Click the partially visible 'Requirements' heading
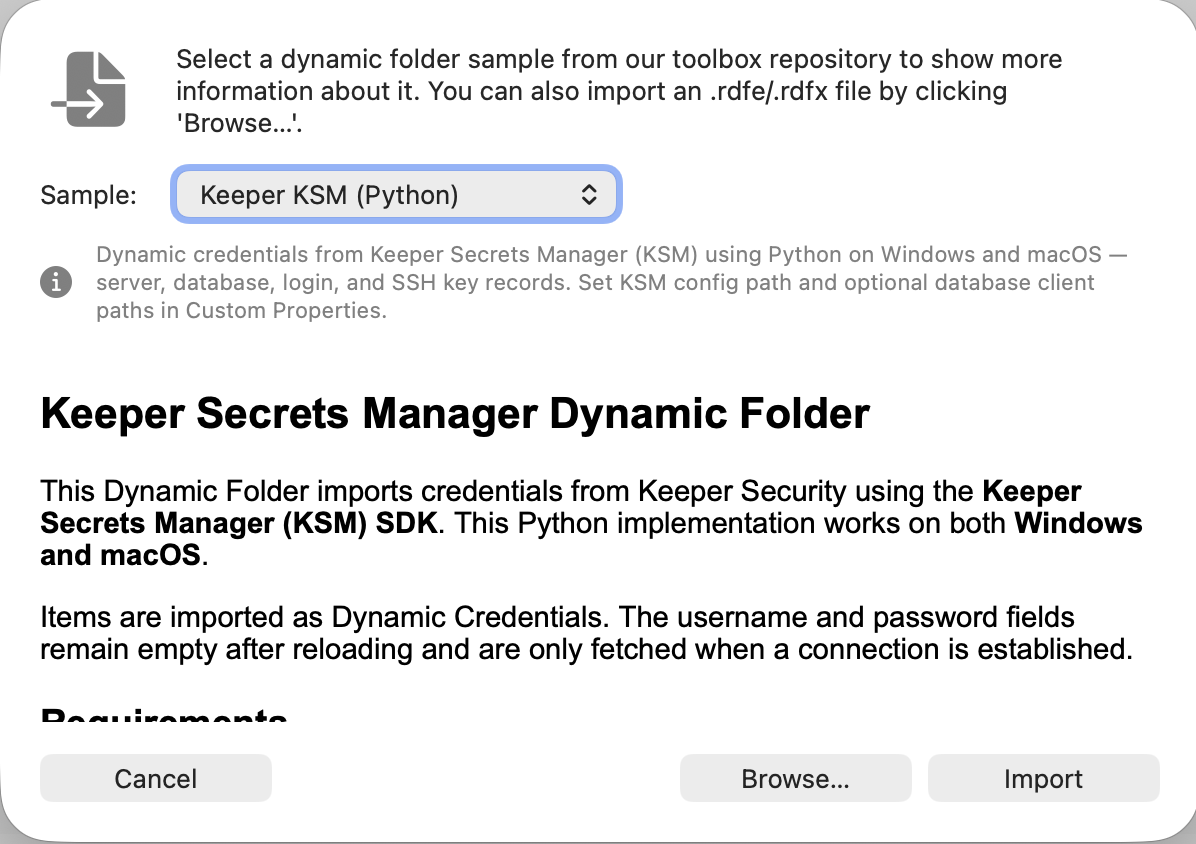The image size is (1196, 844). [164, 718]
